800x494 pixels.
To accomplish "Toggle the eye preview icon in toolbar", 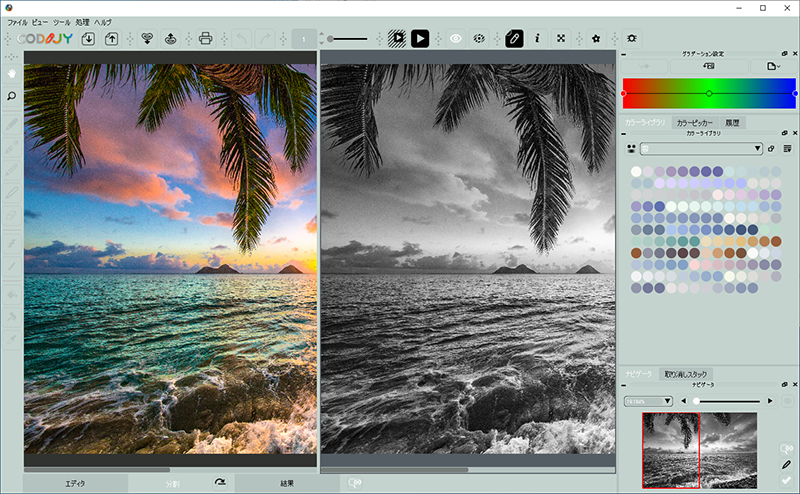I will coord(456,39).
